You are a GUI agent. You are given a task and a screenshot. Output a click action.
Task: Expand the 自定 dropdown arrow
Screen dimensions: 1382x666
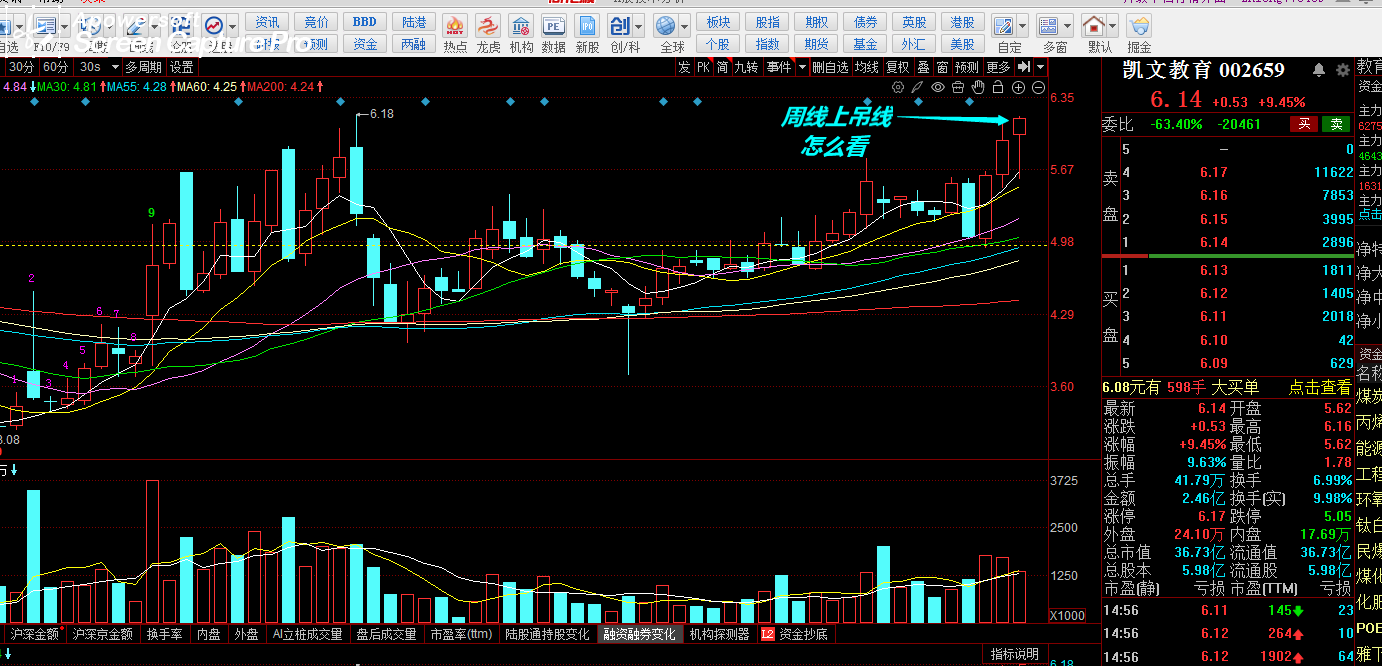click(1025, 26)
